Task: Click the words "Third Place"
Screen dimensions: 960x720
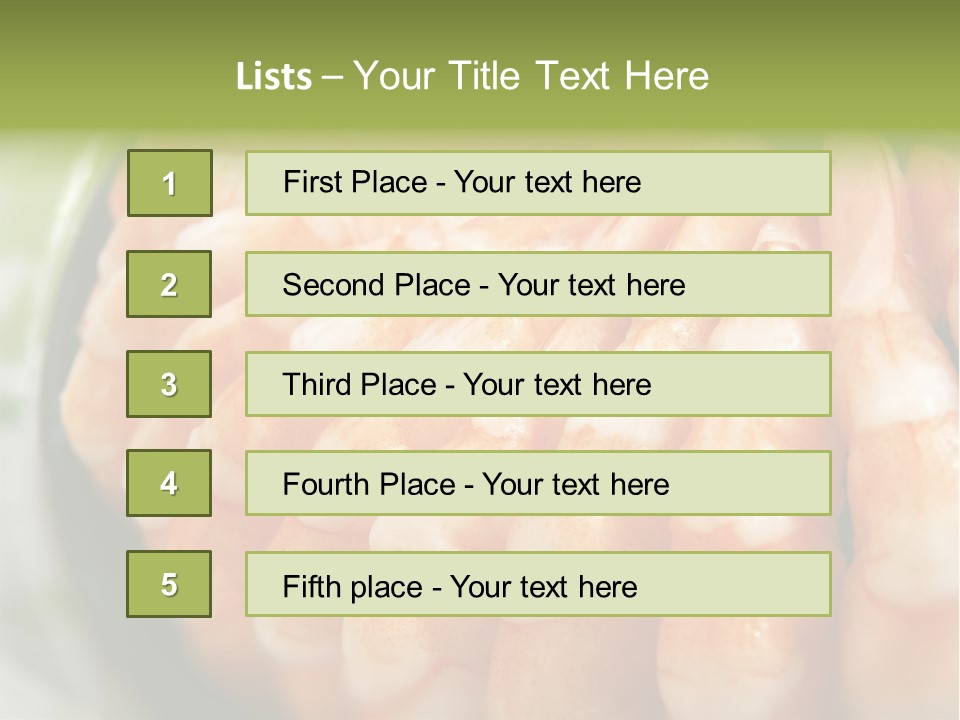Action: click(x=359, y=385)
